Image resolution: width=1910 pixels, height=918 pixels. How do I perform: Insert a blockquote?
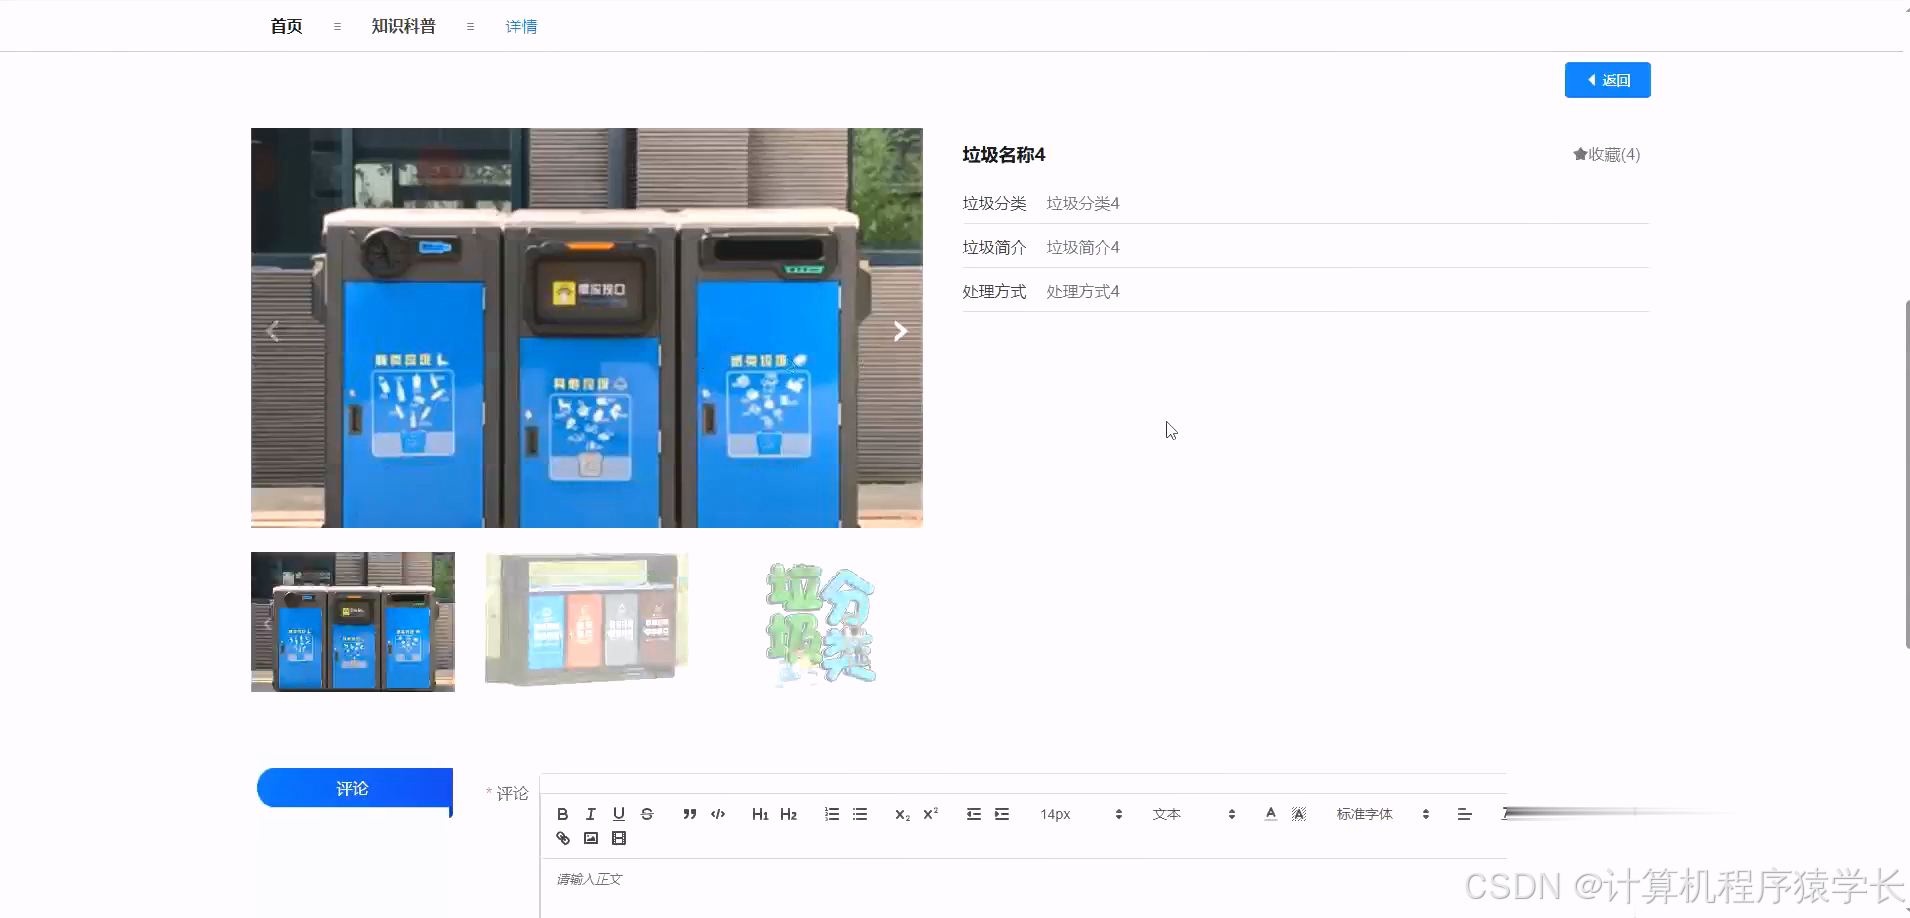click(689, 813)
